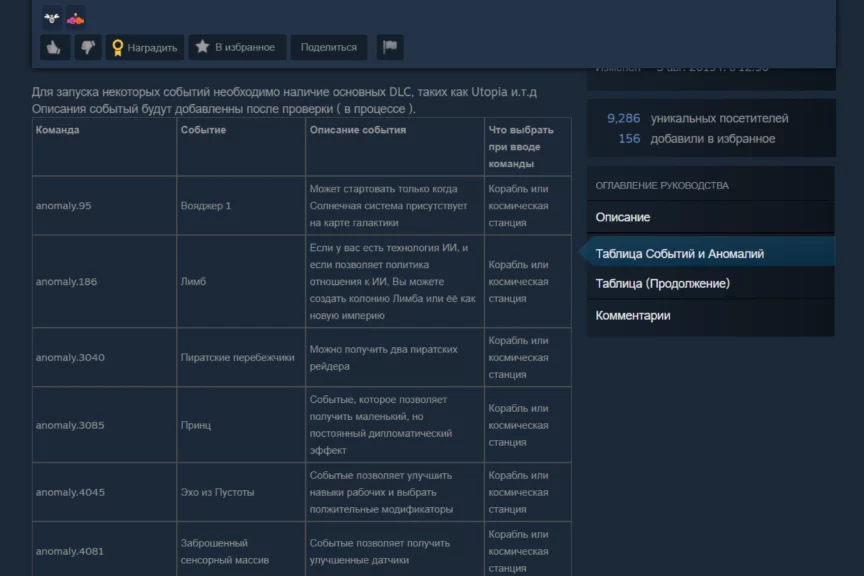Image resolution: width=864 pixels, height=576 pixels.
Task: Click the anomaly.95 command cell
Action: click(64, 206)
